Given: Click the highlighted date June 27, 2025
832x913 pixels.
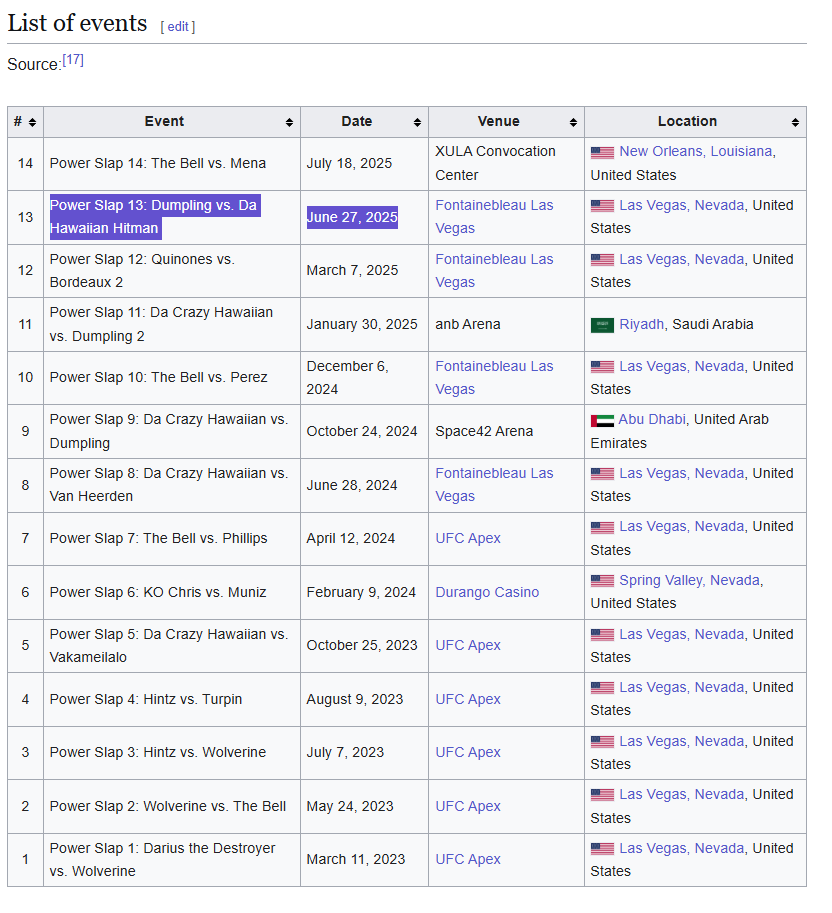Looking at the screenshot, I should pos(352,217).
